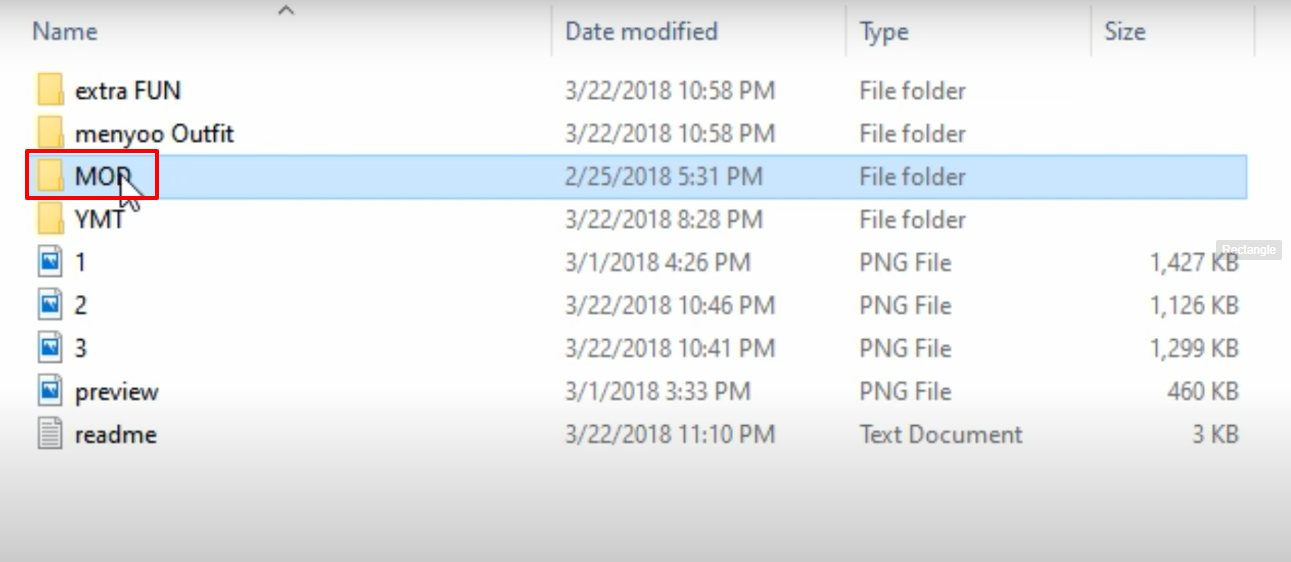Select the preview image file icon
This screenshot has height=562, width=1291.
pos(51,391)
